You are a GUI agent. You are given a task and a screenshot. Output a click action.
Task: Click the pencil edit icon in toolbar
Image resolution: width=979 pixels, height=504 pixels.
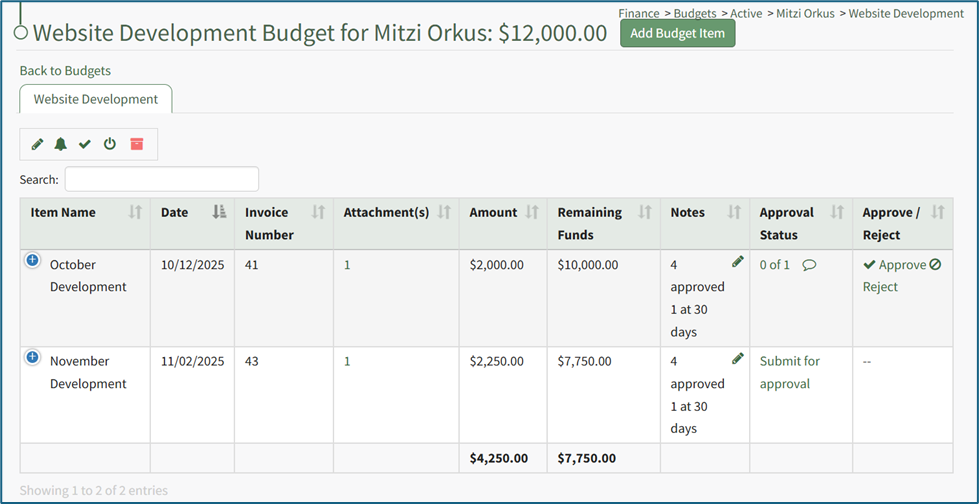coord(37,144)
